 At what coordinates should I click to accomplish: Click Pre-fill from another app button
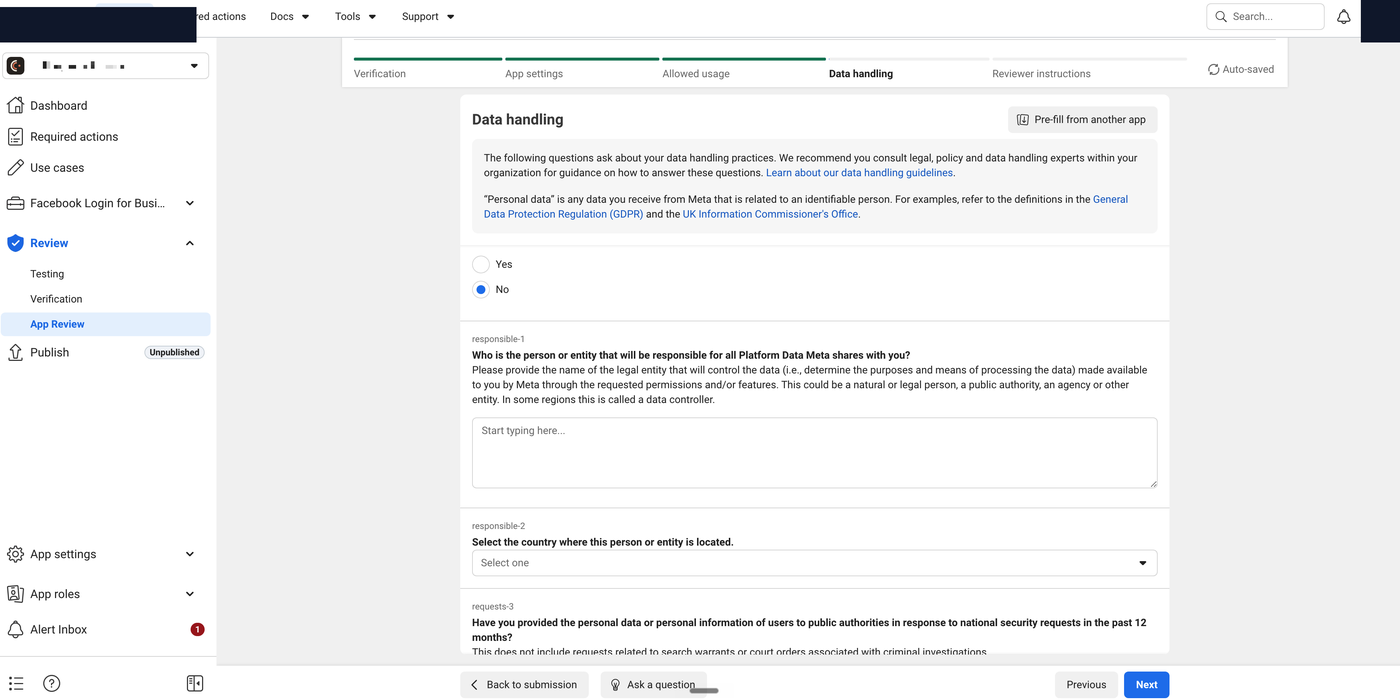pos(1082,120)
